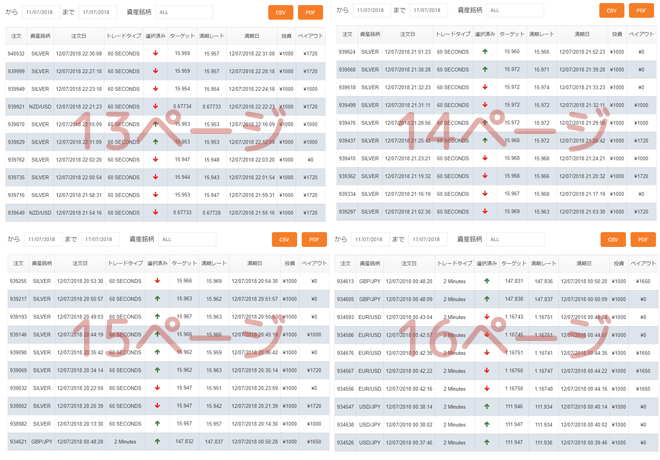Click 2 Minutes in order 934538 row
This screenshot has height=460, width=660.
point(455,425)
